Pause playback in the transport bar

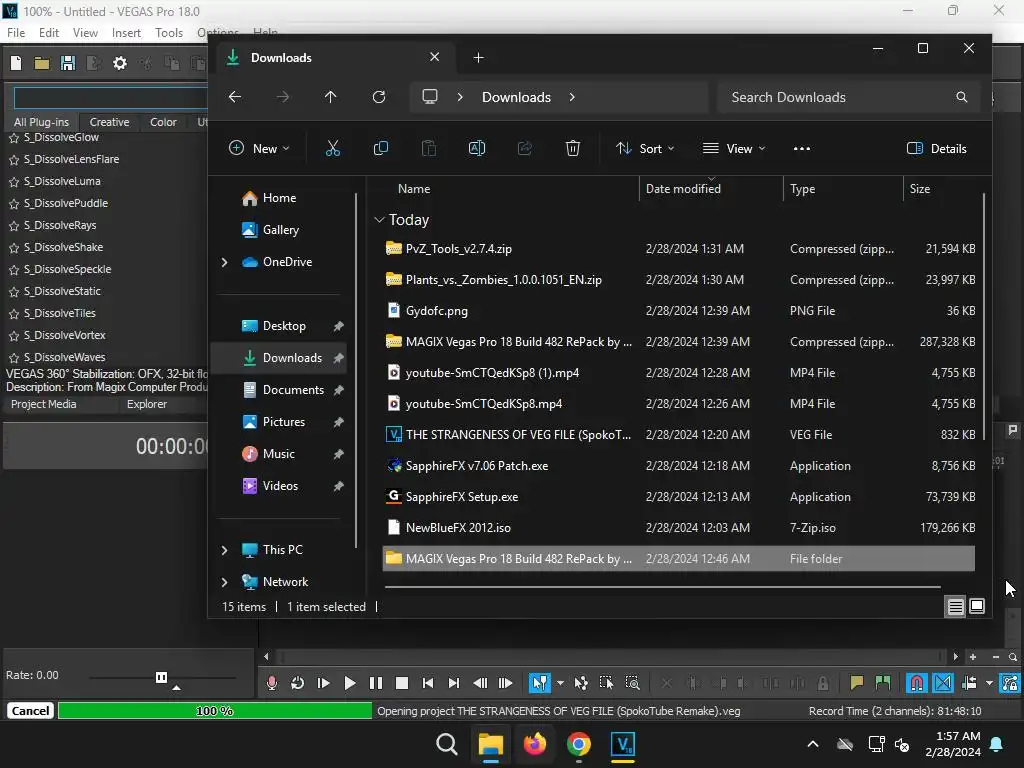[376, 683]
